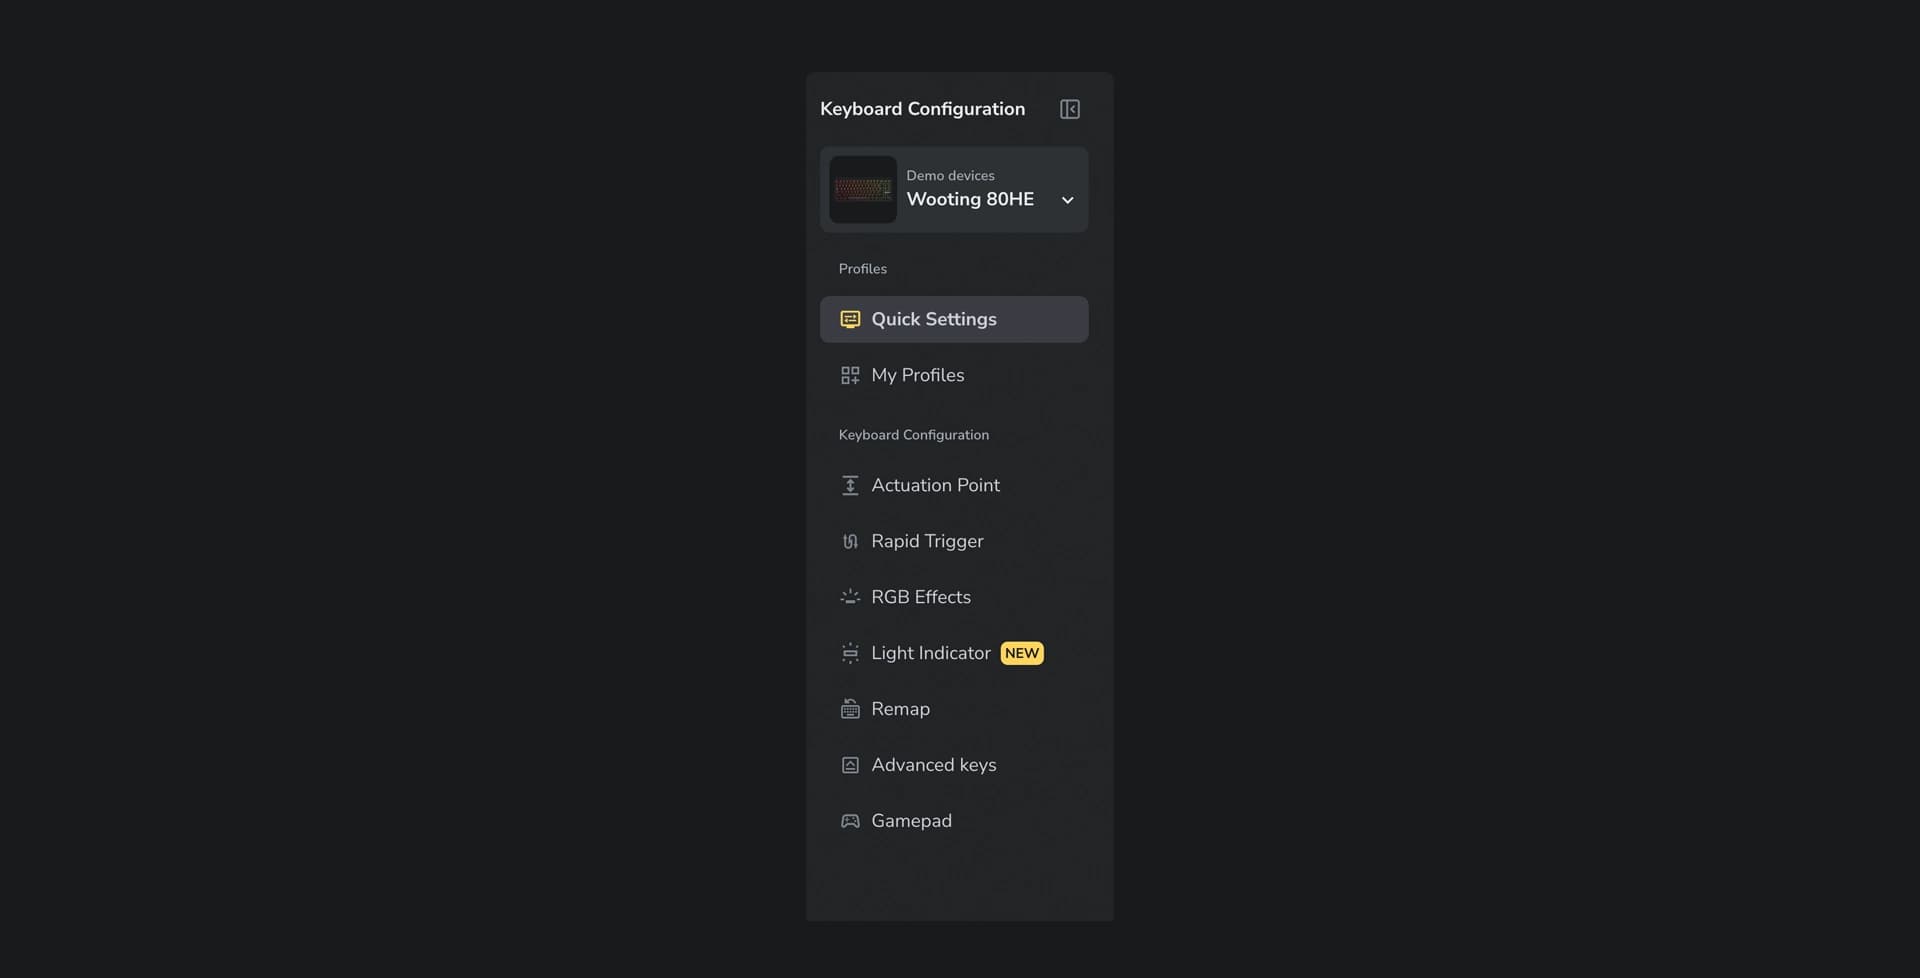Expand the device selector chevron
This screenshot has height=978, width=1920.
pos(1067,200)
